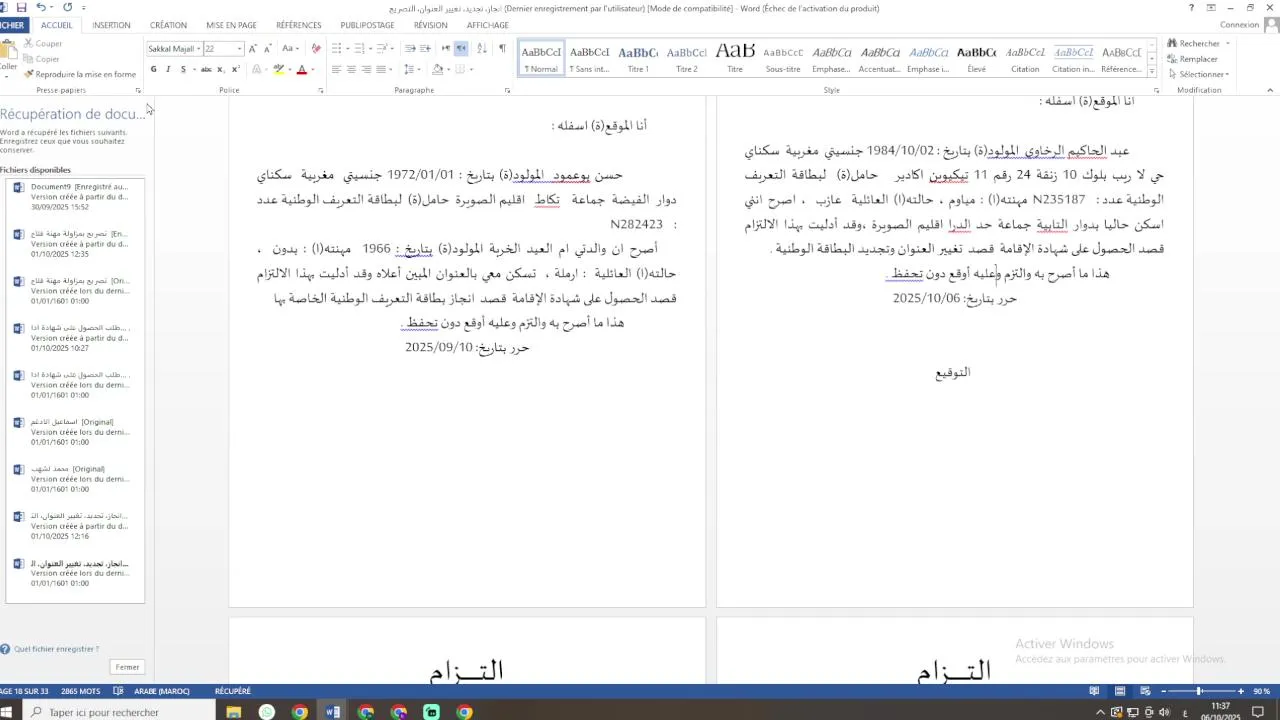Zoom in with the plus icon
1280x720 pixels.
(x=1241, y=691)
